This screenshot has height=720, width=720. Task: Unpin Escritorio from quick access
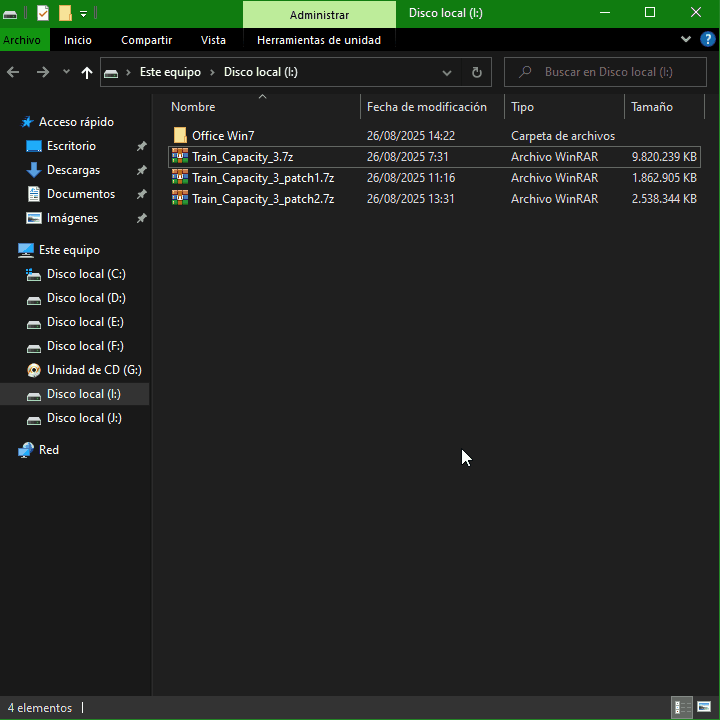(x=141, y=146)
